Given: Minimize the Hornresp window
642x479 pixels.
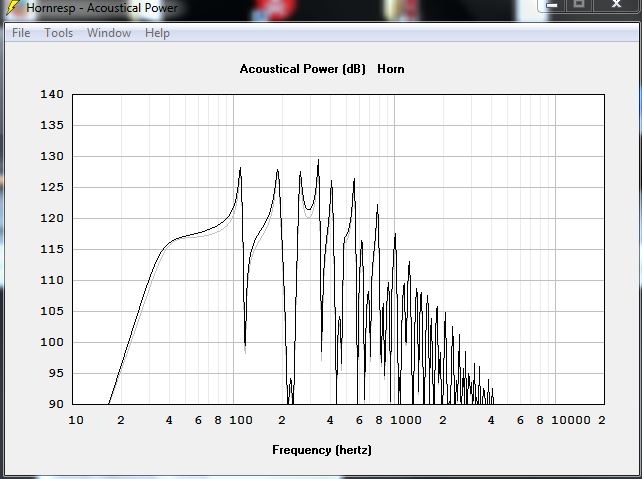Looking at the screenshot, I should tap(552, 5).
